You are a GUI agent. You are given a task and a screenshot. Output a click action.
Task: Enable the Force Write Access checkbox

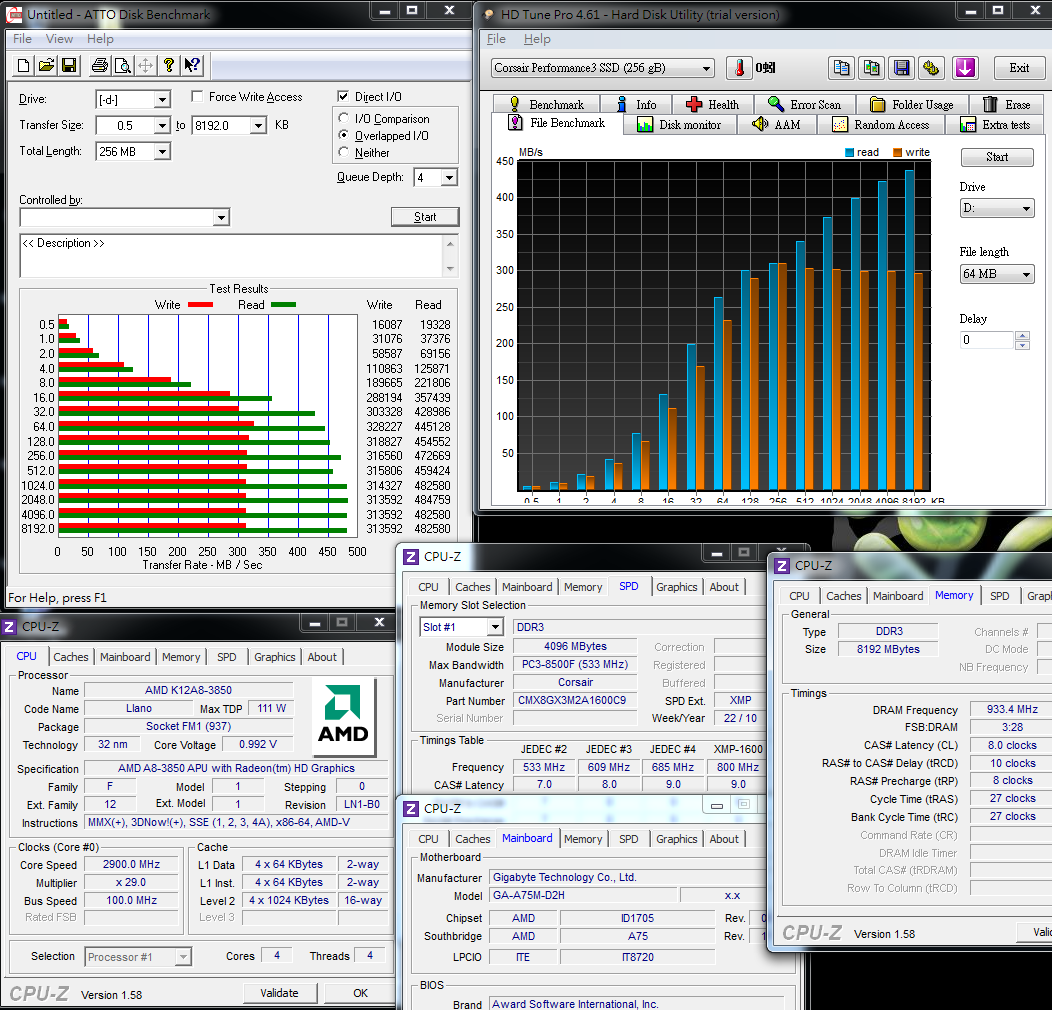(x=198, y=97)
